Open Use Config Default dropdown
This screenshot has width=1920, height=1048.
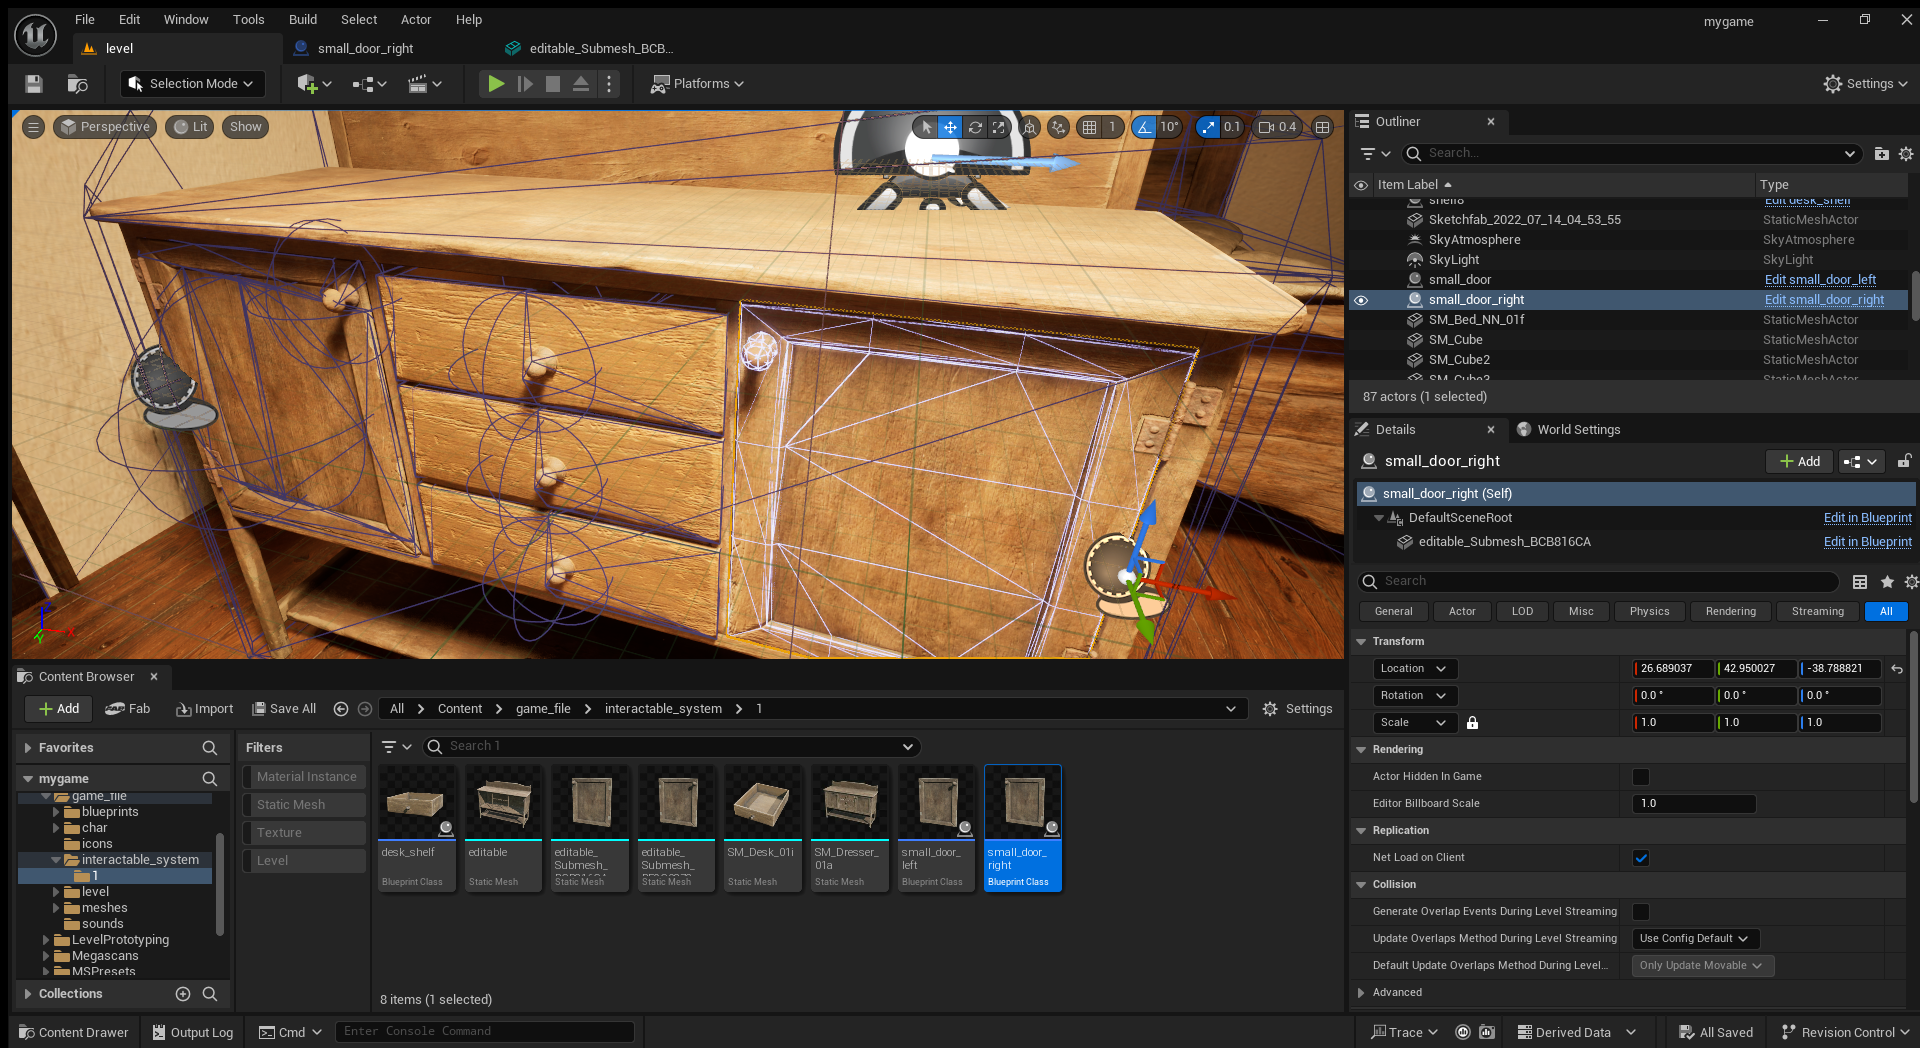(1695, 939)
